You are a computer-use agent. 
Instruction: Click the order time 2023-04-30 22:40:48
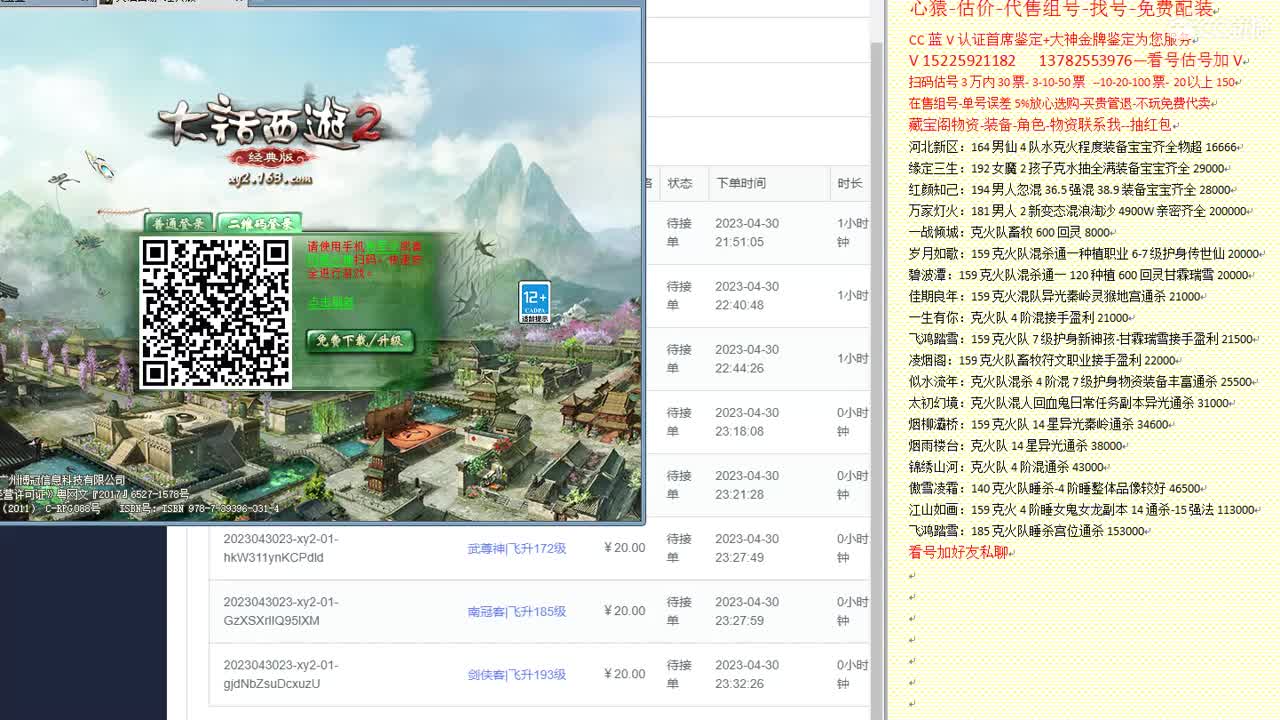[x=747, y=295]
